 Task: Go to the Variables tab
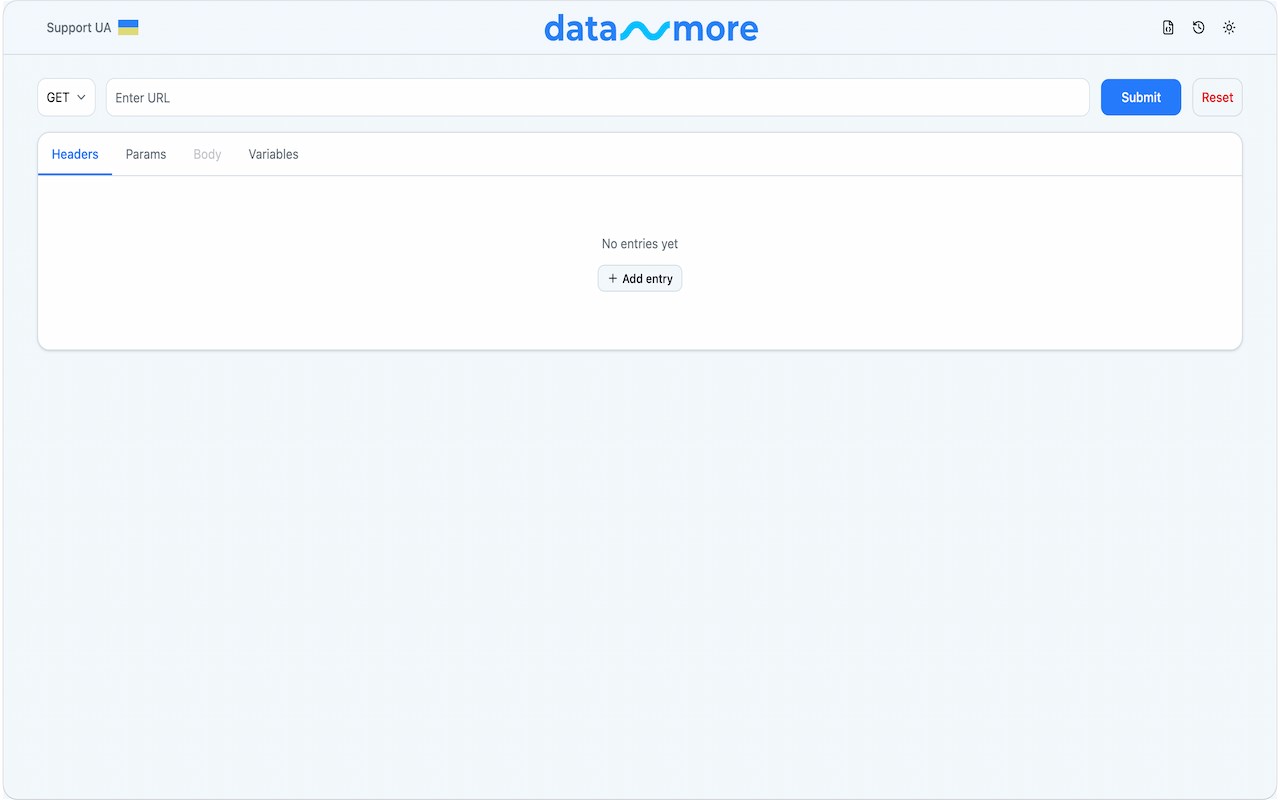click(274, 154)
